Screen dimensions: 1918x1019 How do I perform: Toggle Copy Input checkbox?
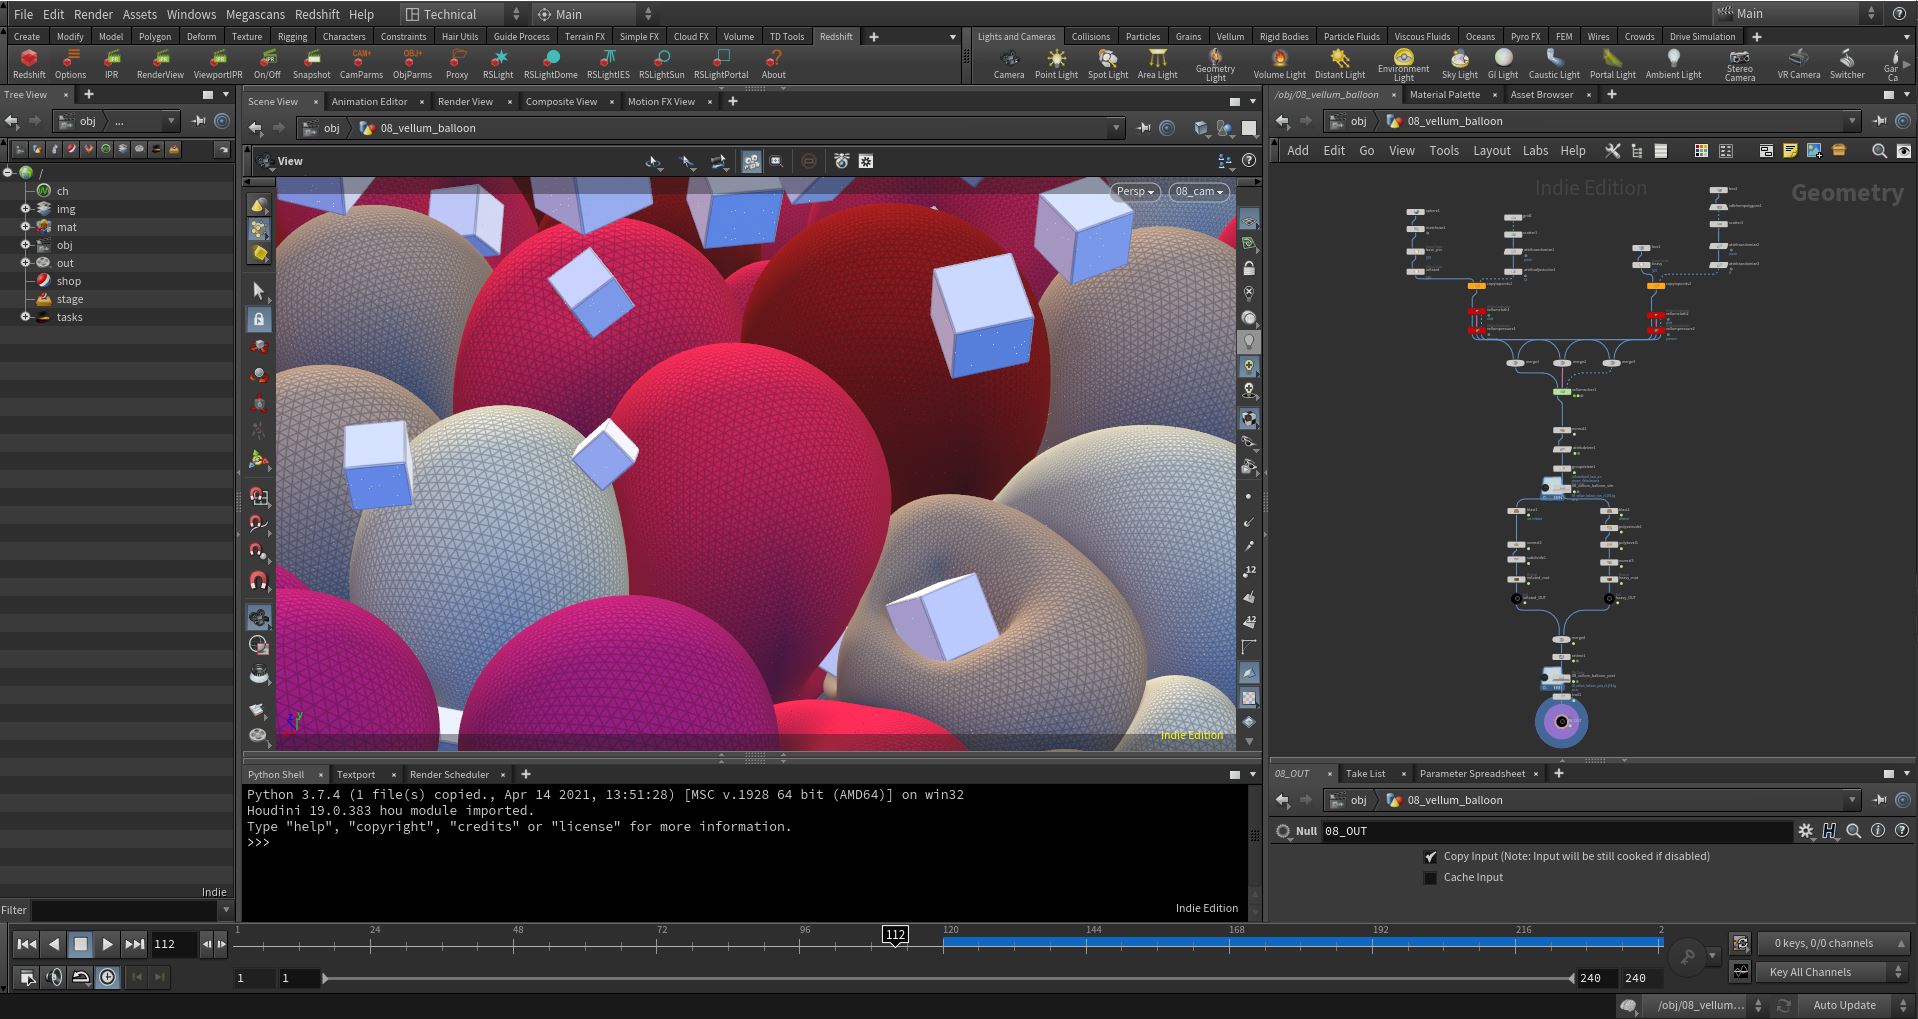(x=1430, y=857)
